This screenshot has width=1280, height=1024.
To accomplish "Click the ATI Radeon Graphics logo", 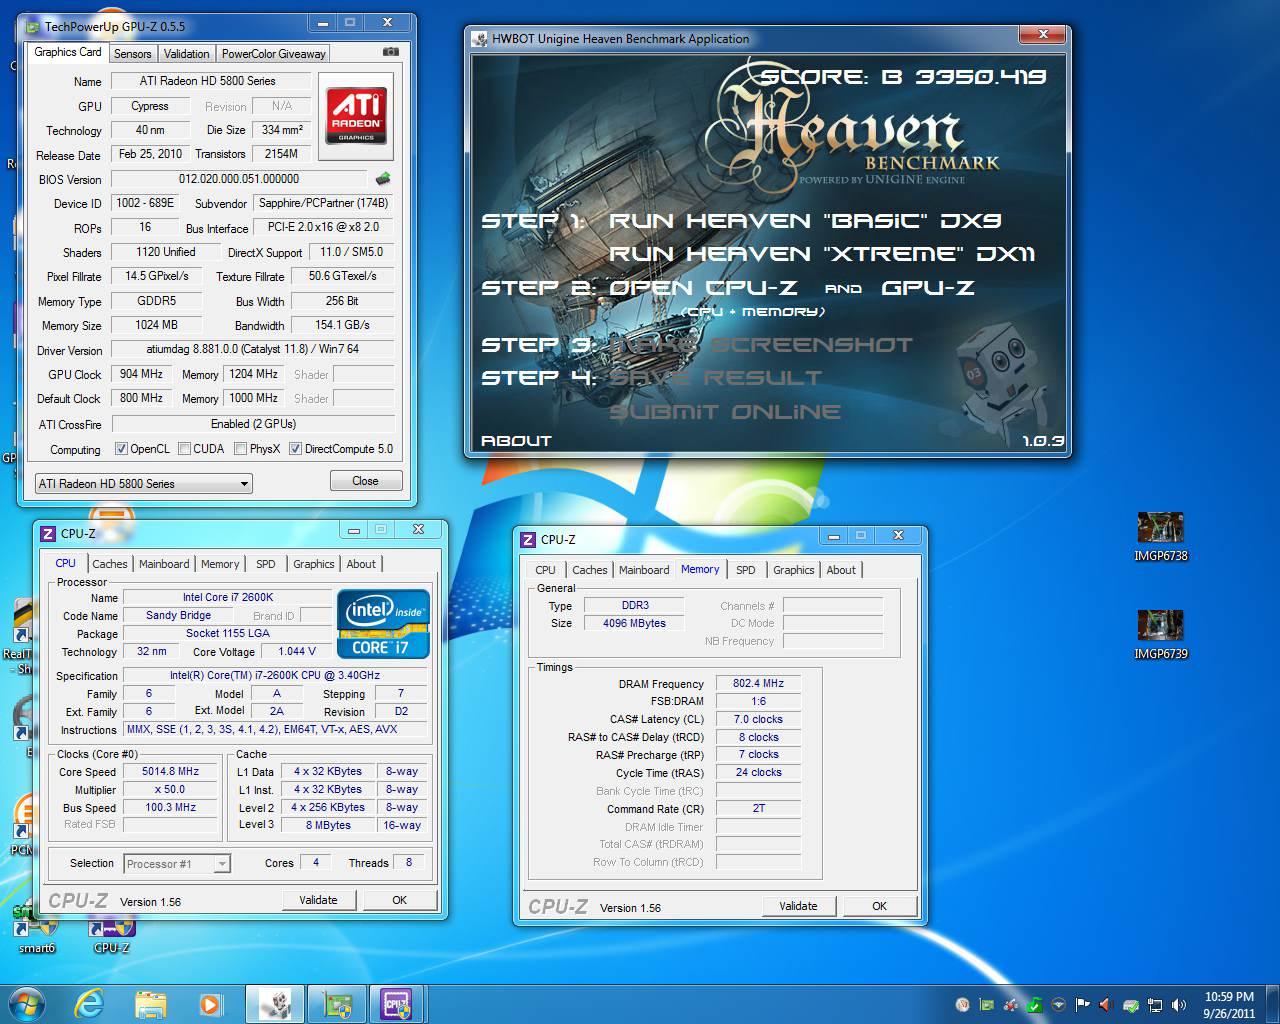I will click(356, 116).
